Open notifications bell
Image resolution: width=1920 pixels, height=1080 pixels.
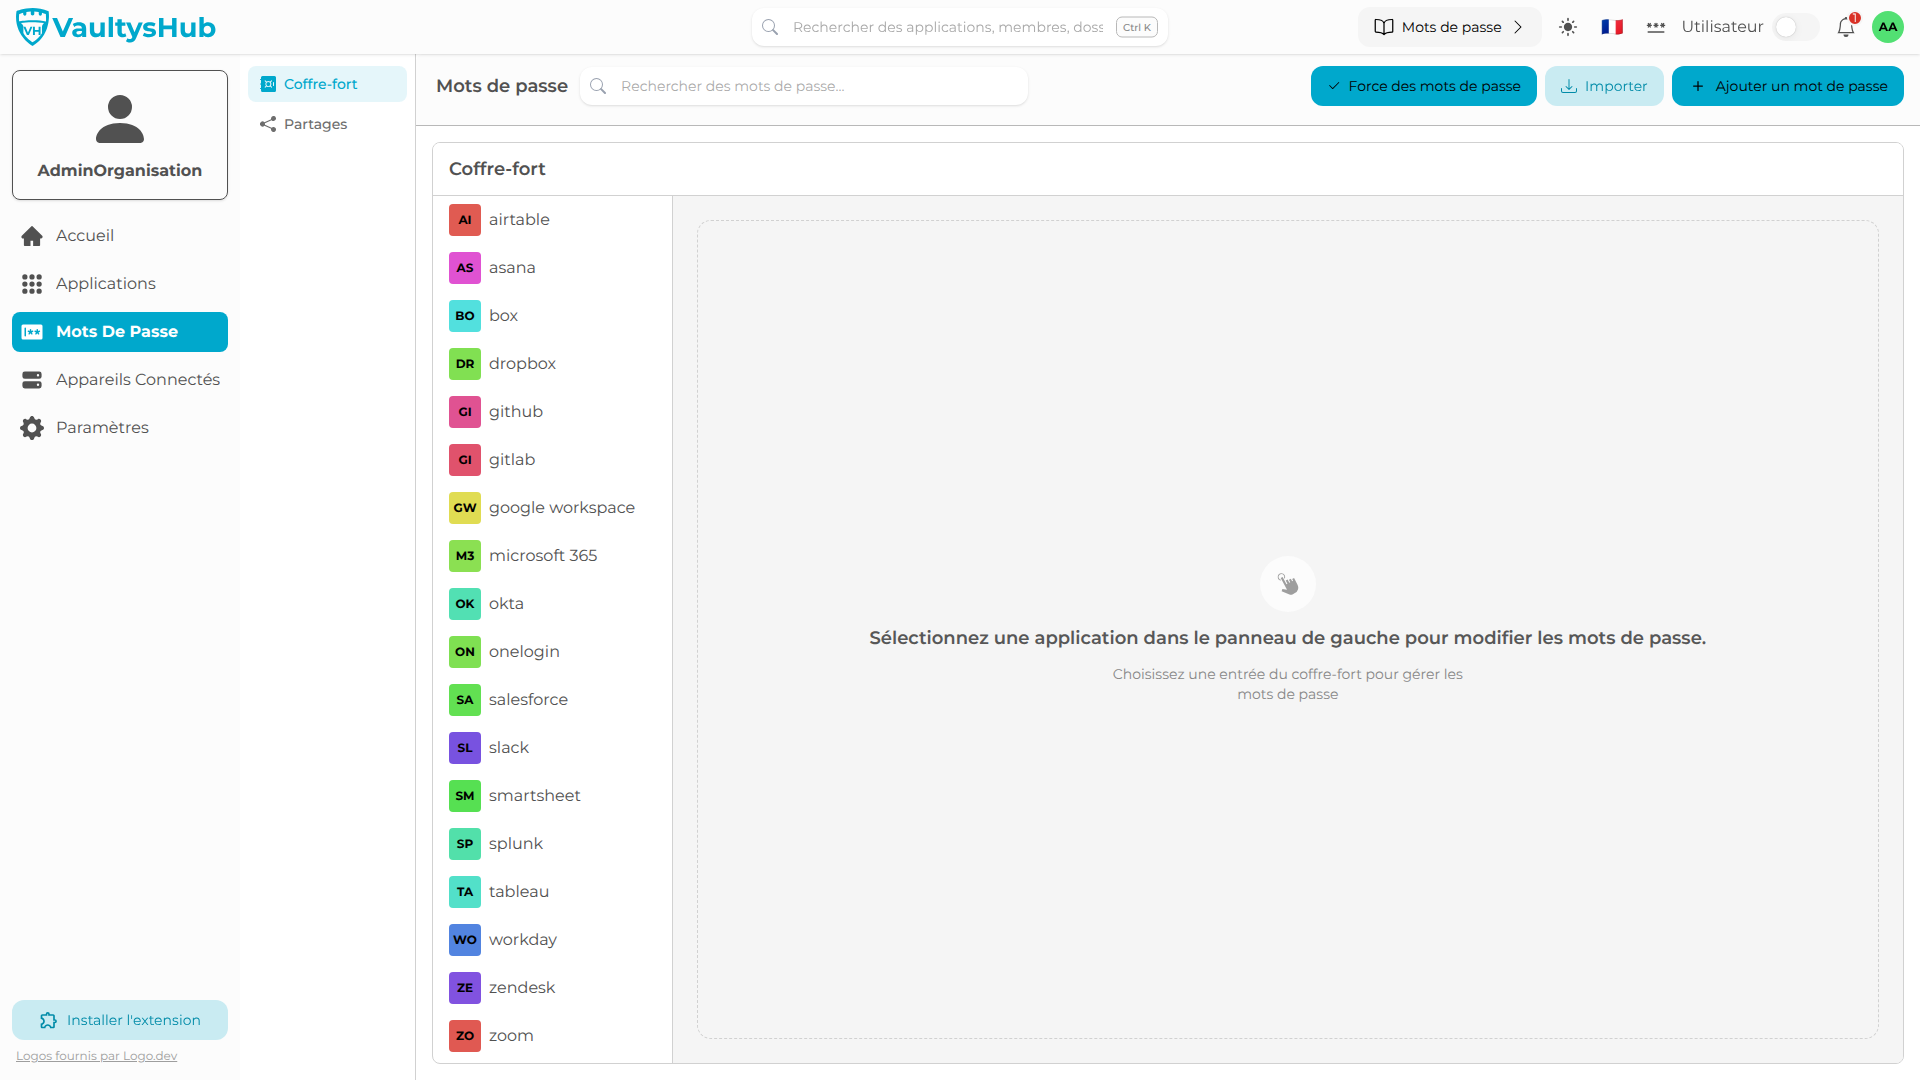[x=1846, y=27]
